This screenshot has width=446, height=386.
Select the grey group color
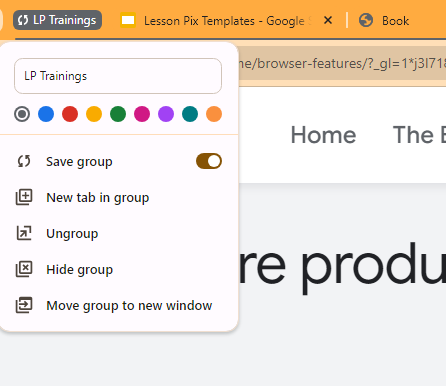click(22, 114)
